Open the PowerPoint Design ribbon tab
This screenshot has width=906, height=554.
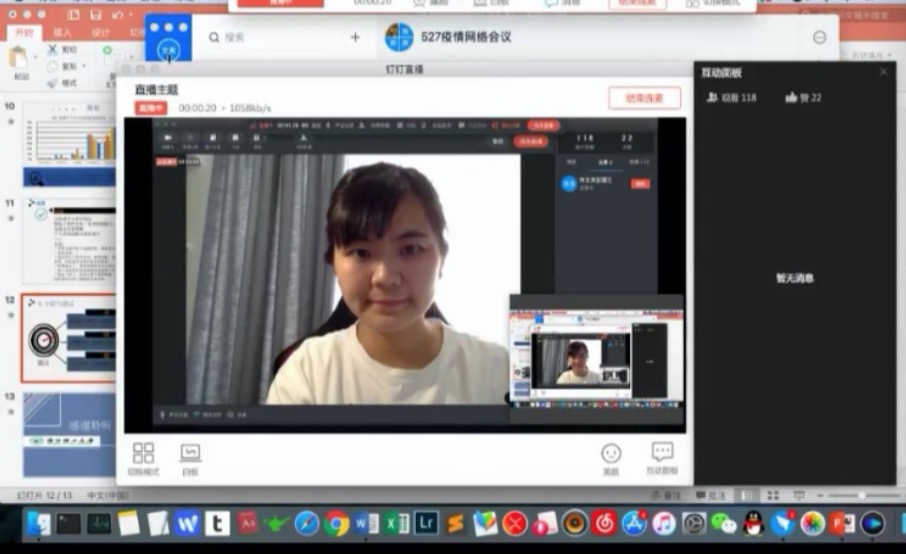(100, 32)
